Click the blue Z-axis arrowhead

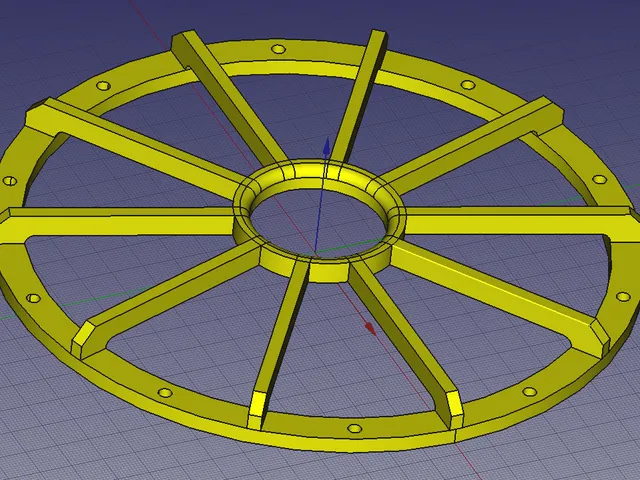point(327,147)
